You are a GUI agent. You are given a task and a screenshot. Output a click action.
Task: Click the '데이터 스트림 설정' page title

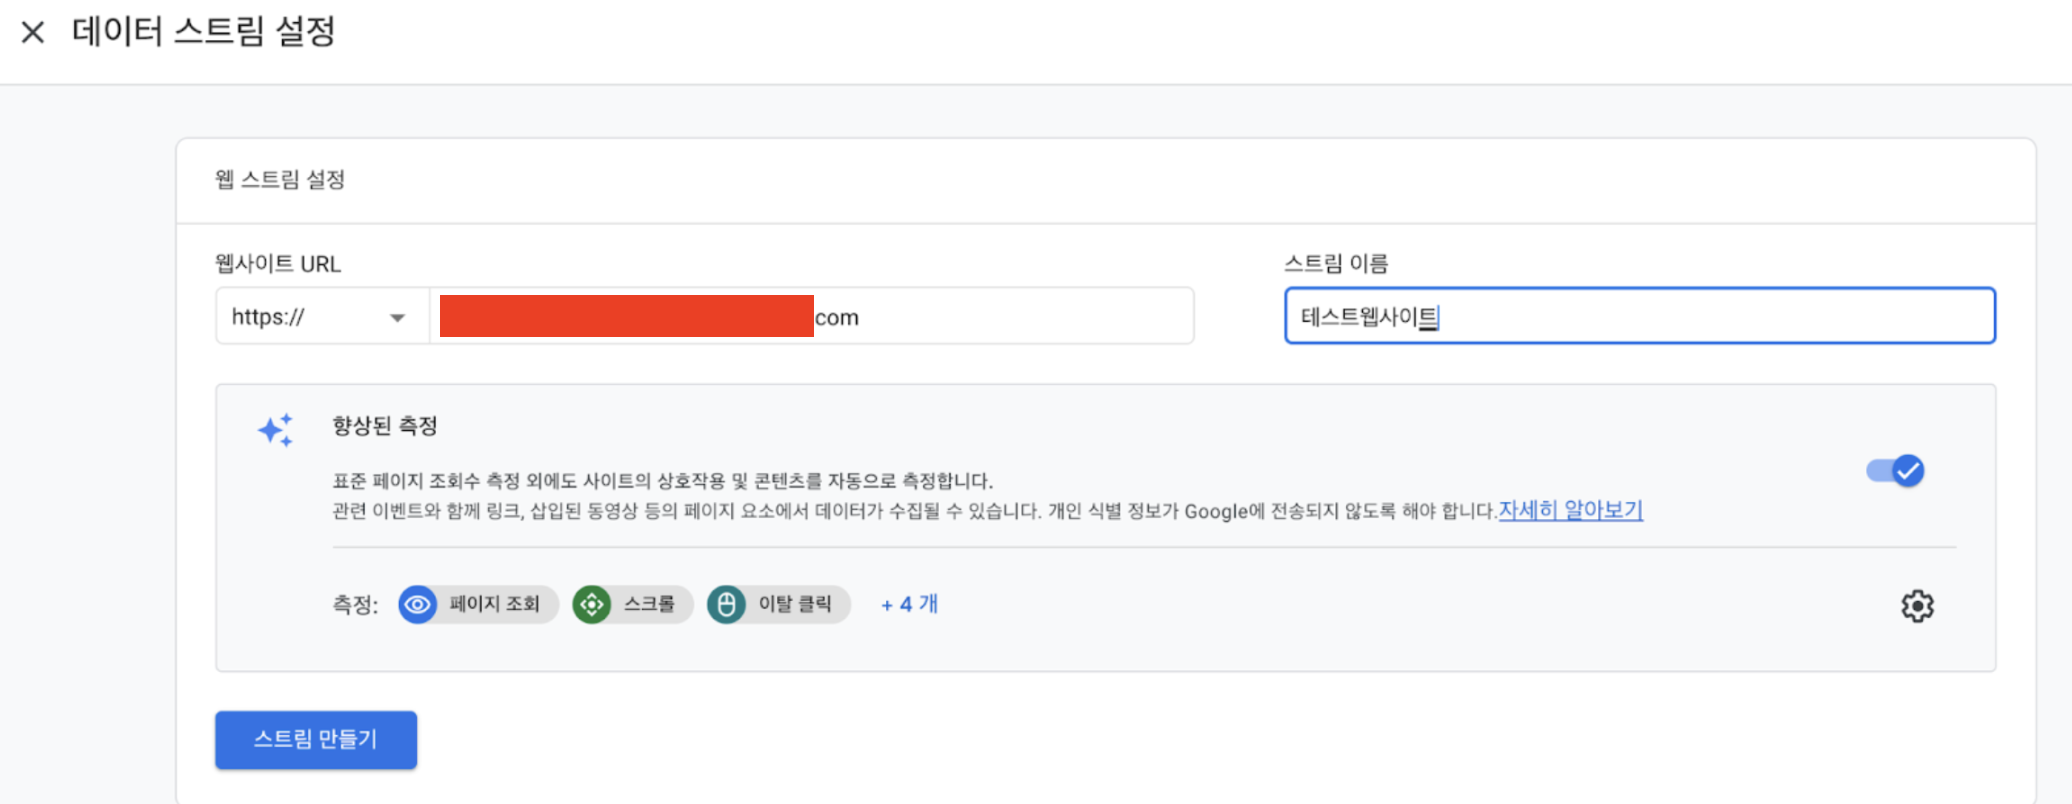204,32
